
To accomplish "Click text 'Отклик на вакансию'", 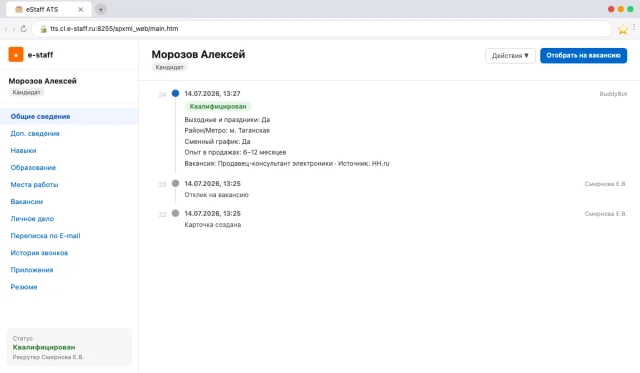I will pyautogui.click(x=216, y=195).
